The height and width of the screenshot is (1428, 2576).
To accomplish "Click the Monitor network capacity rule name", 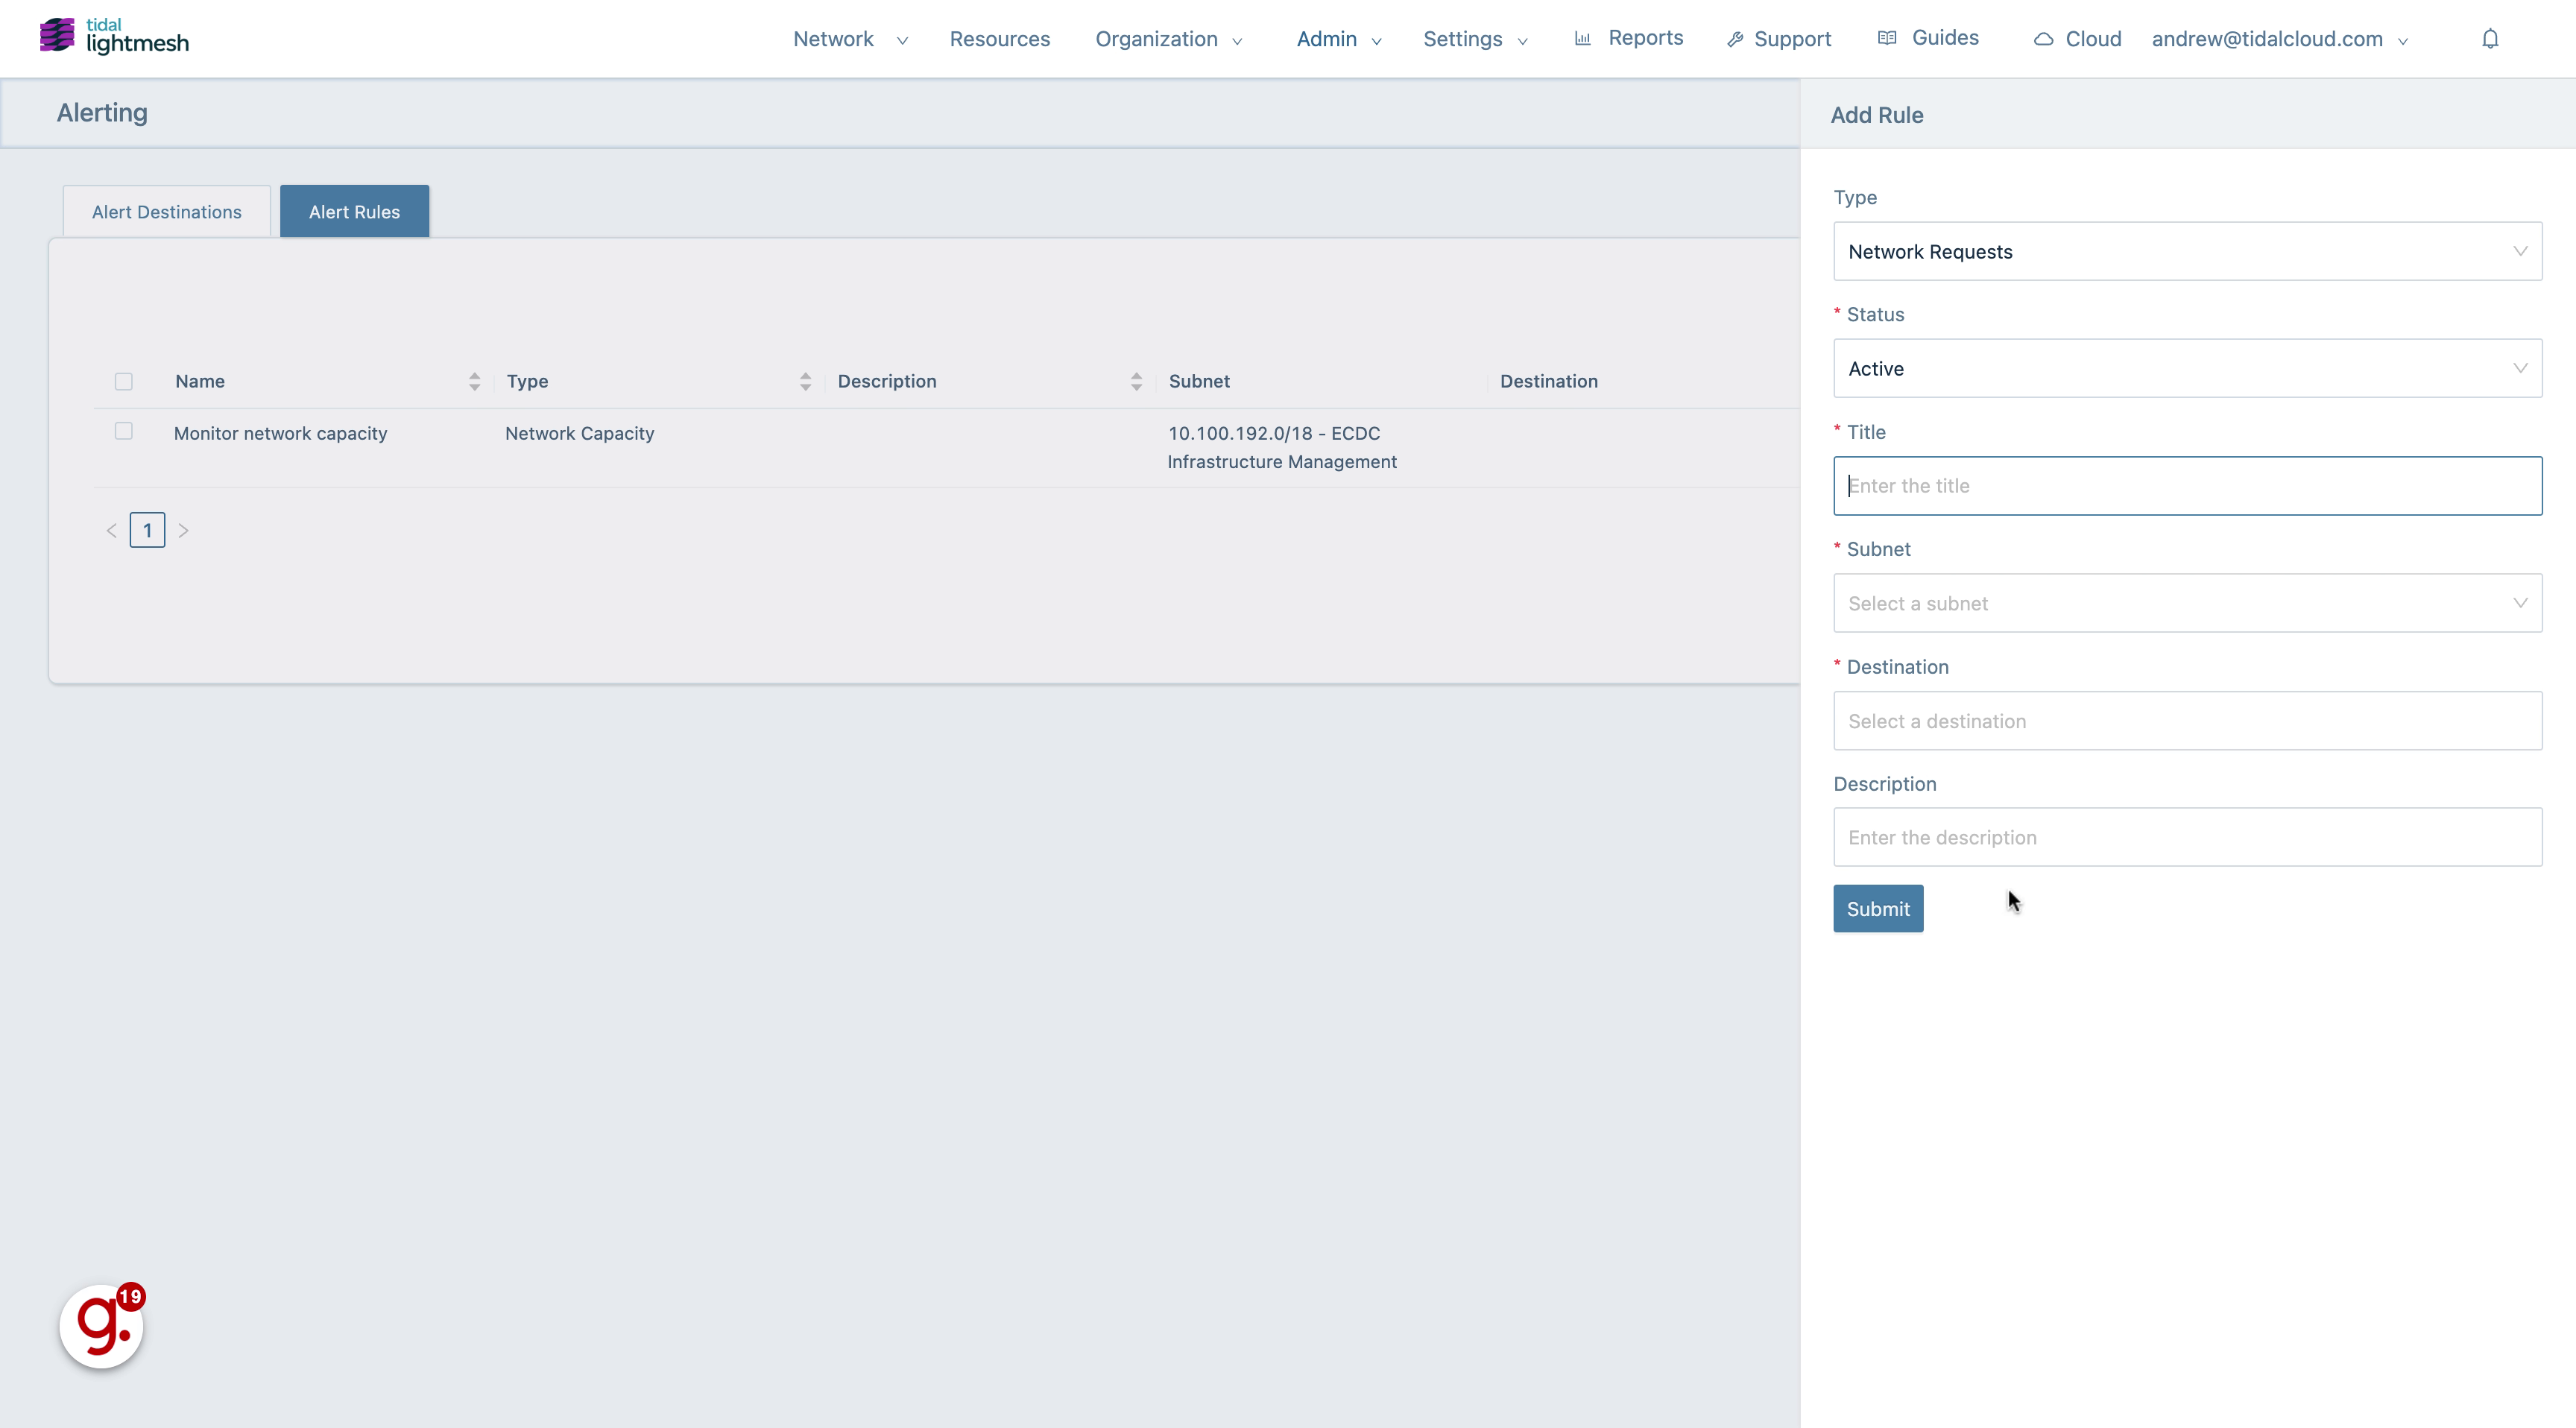I will (x=280, y=433).
